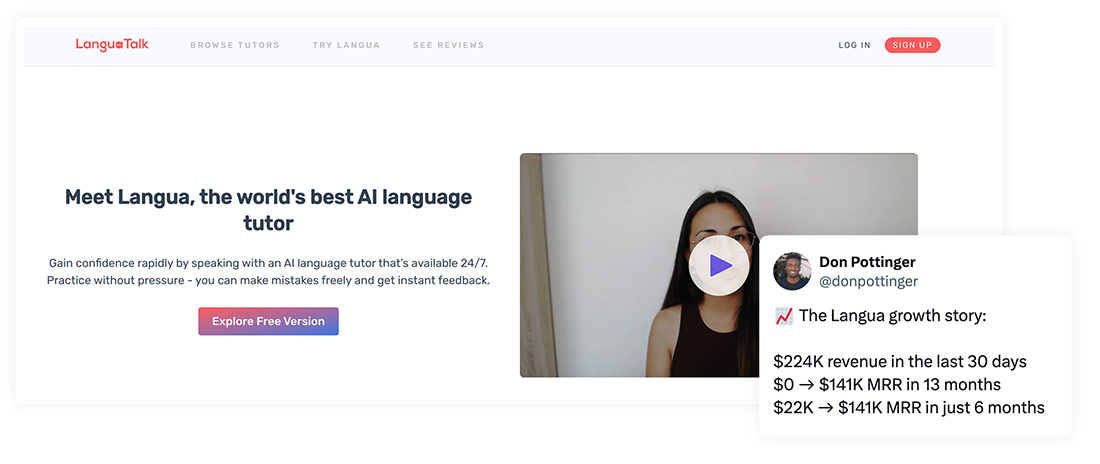
Task: Open the Try Langua menu item
Action: tap(347, 45)
